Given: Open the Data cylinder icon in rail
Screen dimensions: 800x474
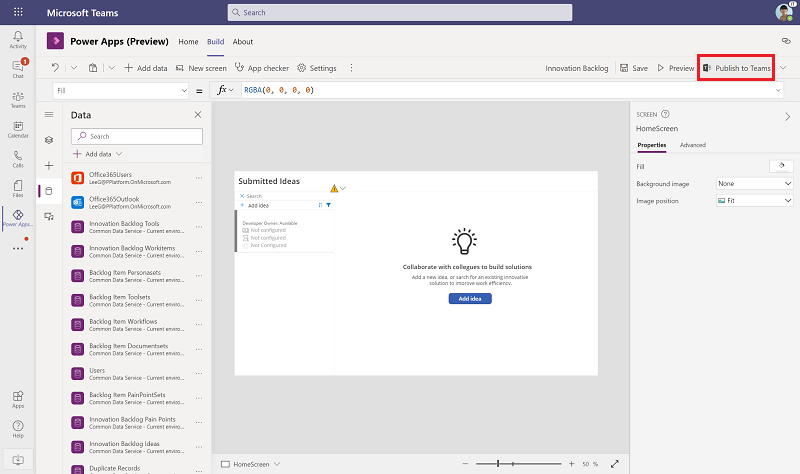Looking at the screenshot, I should 49,191.
